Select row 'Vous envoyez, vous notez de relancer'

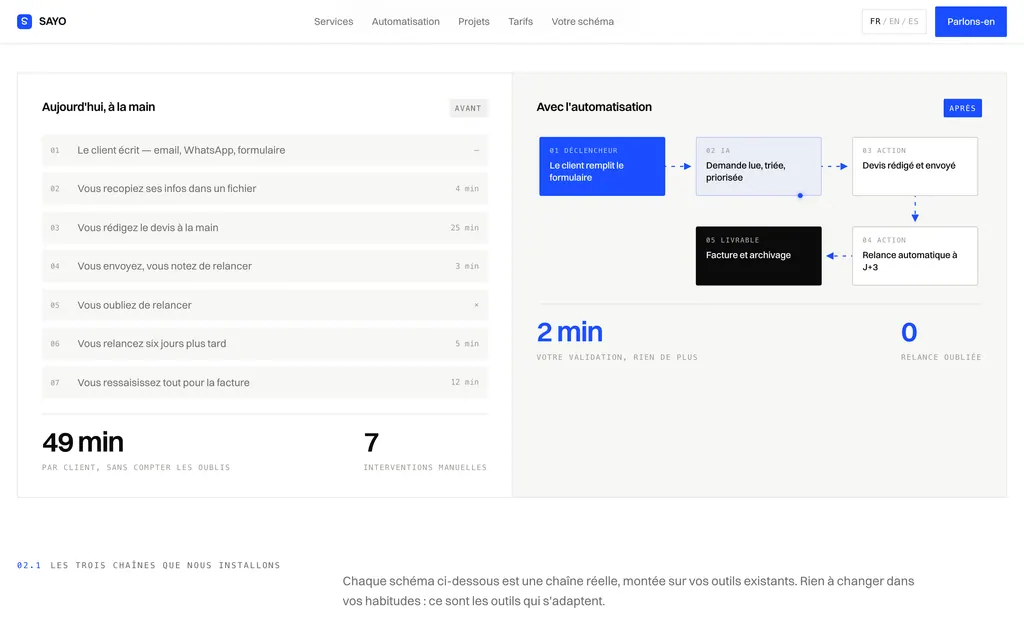point(264,266)
